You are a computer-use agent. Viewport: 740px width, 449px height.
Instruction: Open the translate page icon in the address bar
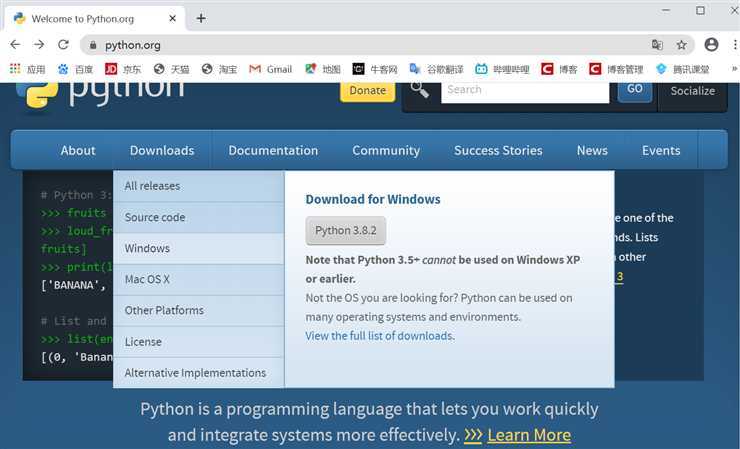657,45
